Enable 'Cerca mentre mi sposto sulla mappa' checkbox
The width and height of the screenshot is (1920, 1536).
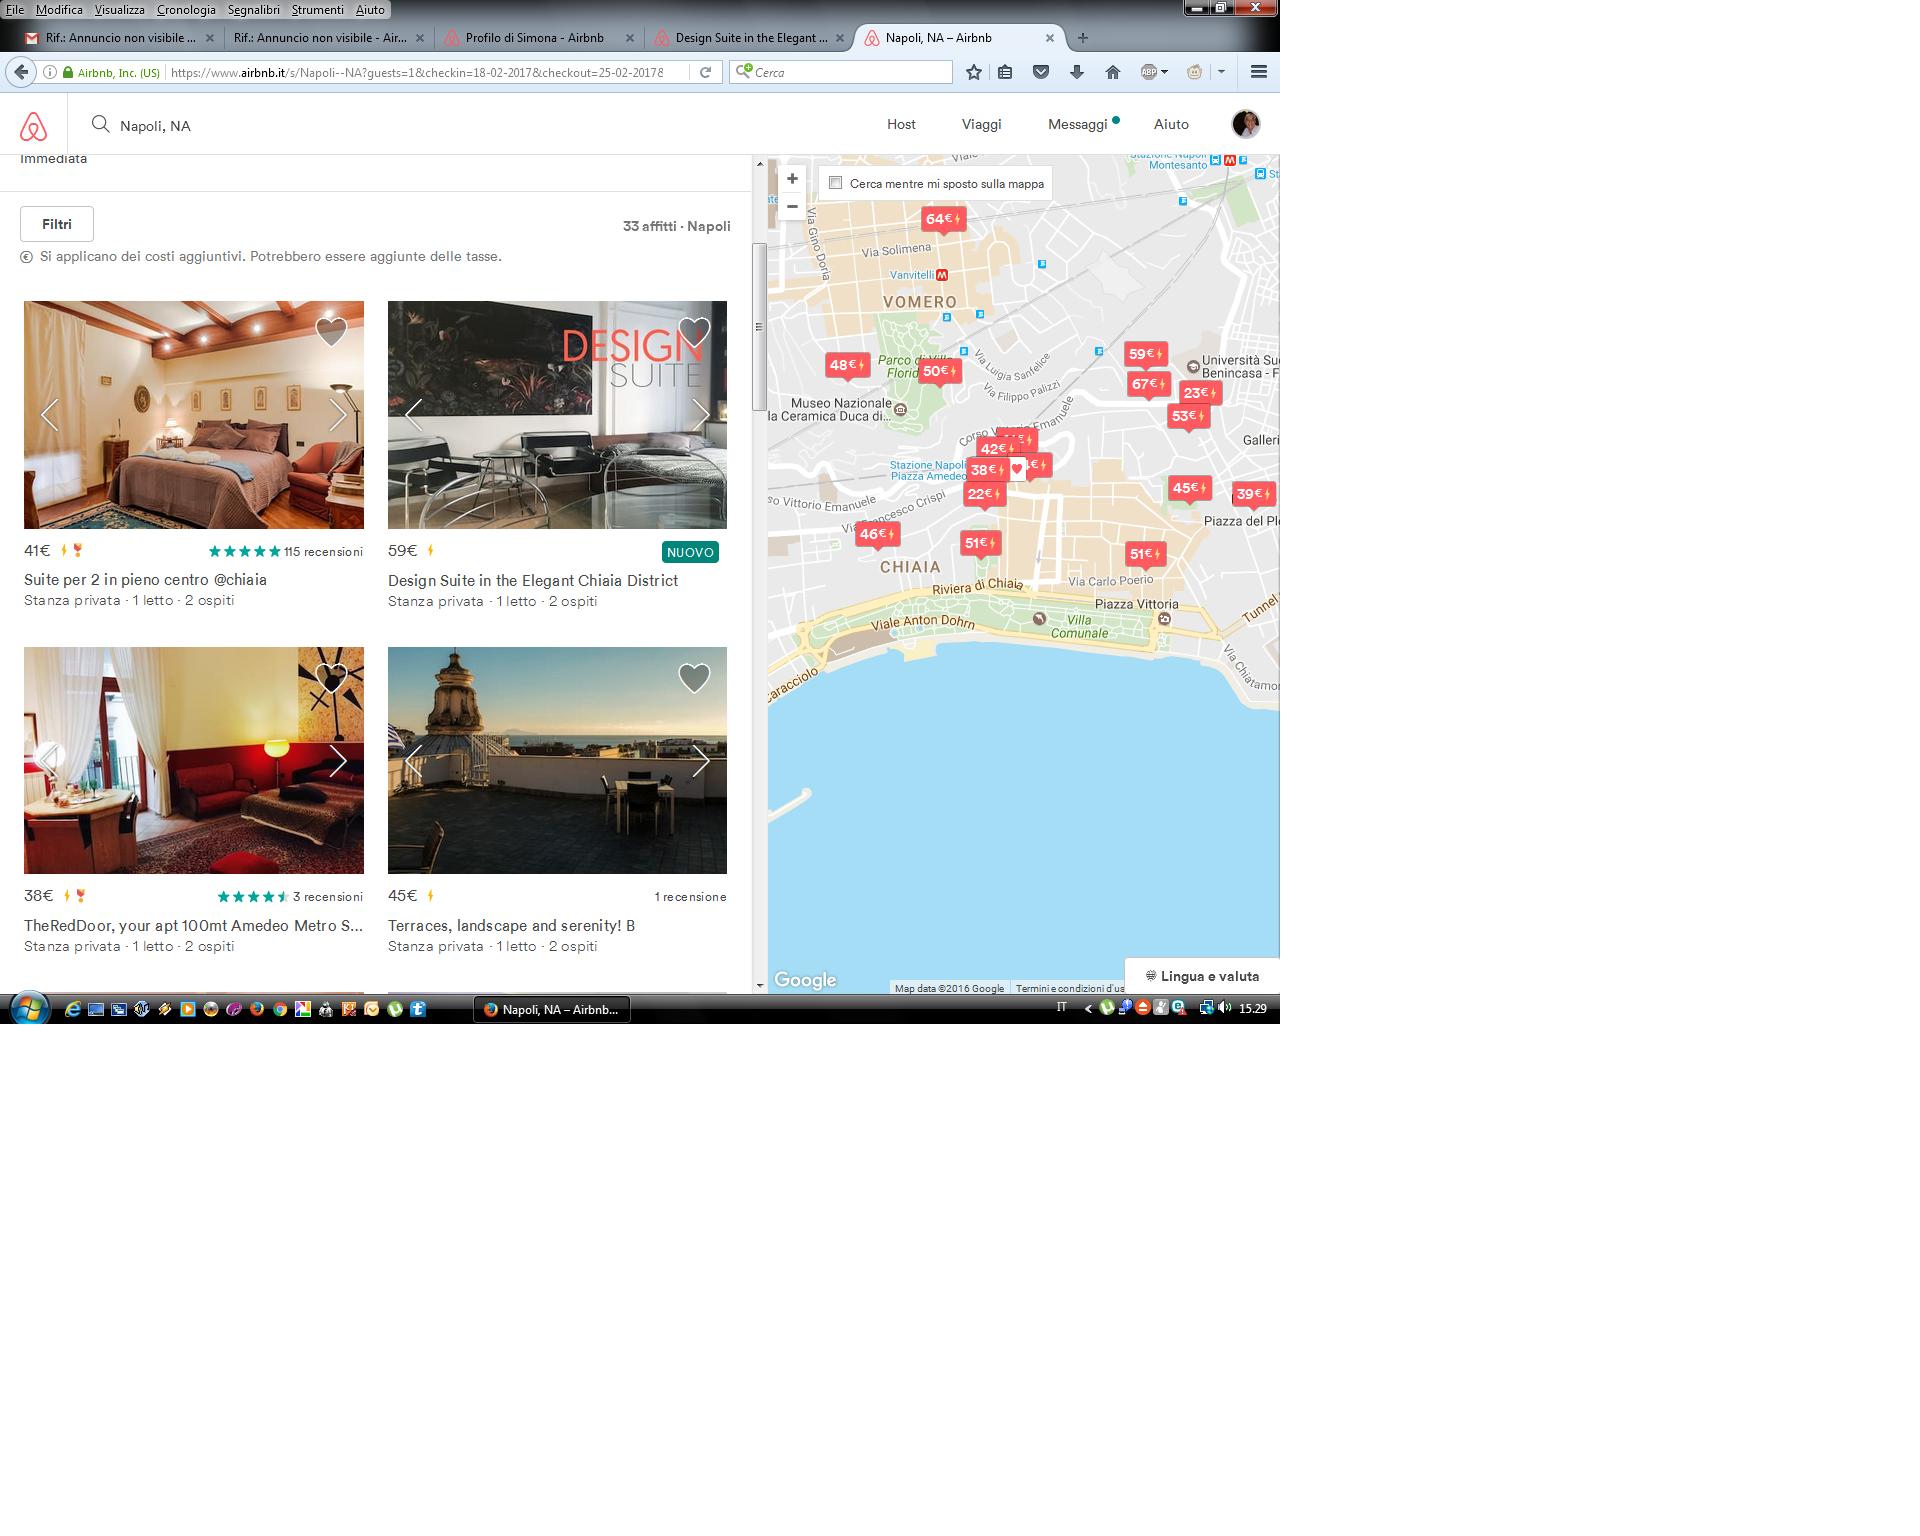836,183
